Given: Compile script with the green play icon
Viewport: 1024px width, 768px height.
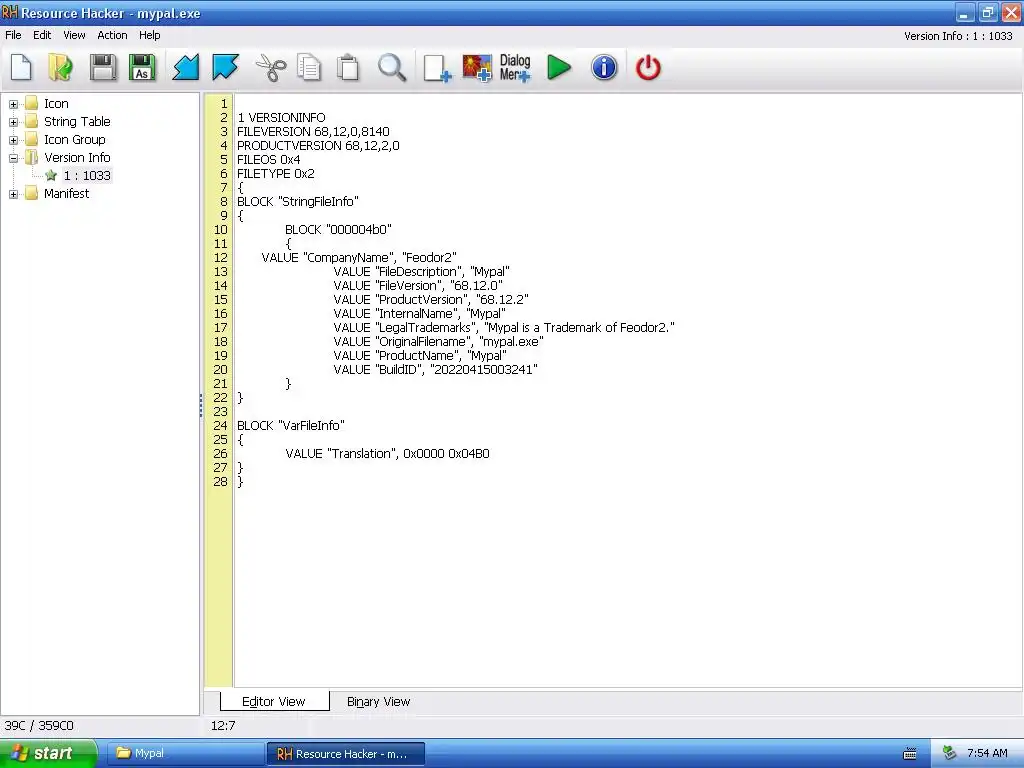Looking at the screenshot, I should pos(559,67).
